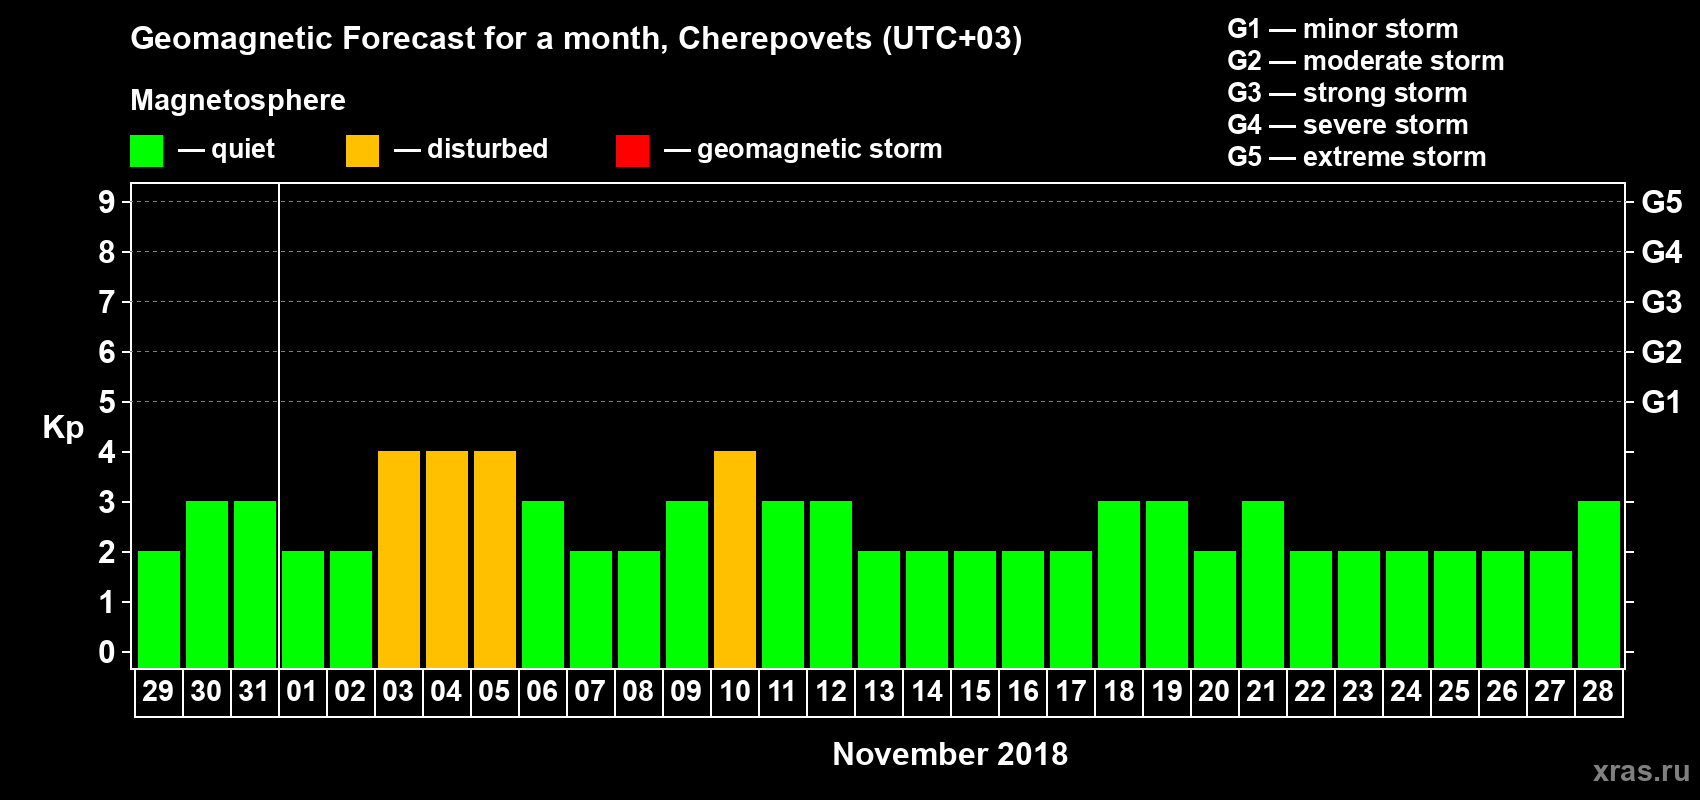Click the G2 label on right axis
The height and width of the screenshot is (800, 1700).
coord(1662,352)
